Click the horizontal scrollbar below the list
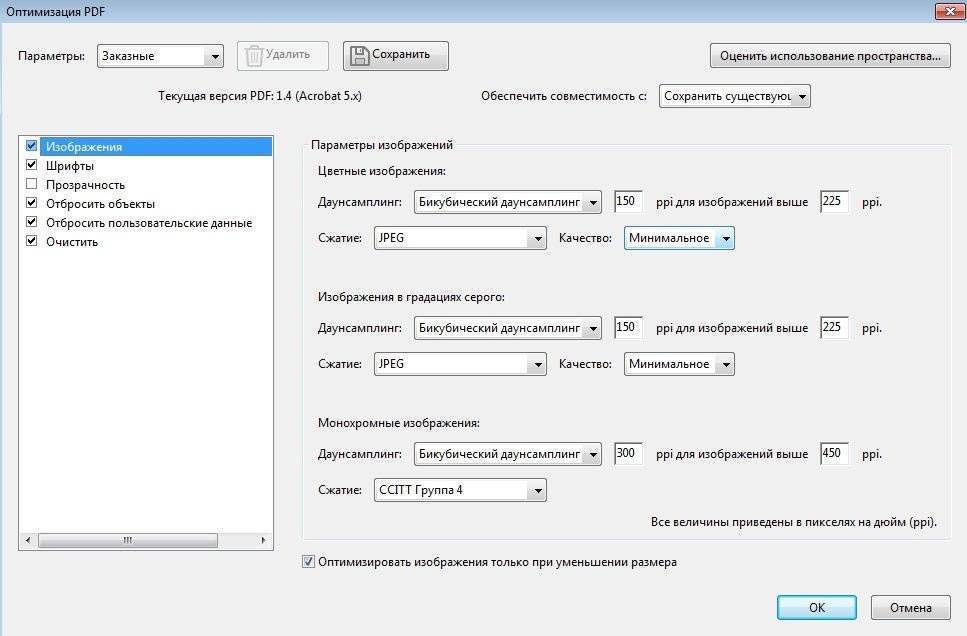The image size is (967, 636). tap(128, 540)
